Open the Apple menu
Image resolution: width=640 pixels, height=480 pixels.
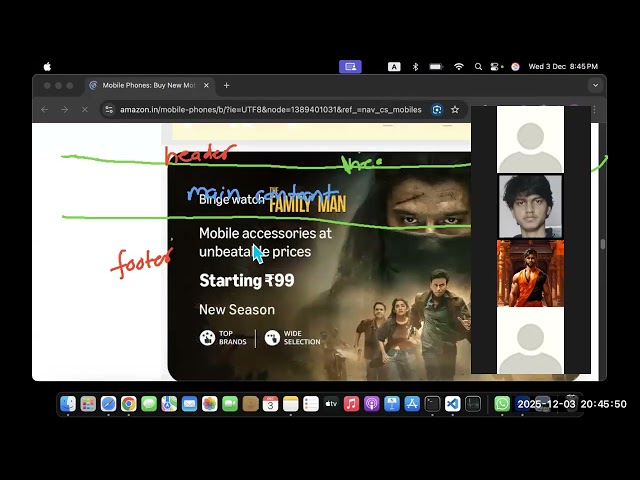[x=47, y=67]
